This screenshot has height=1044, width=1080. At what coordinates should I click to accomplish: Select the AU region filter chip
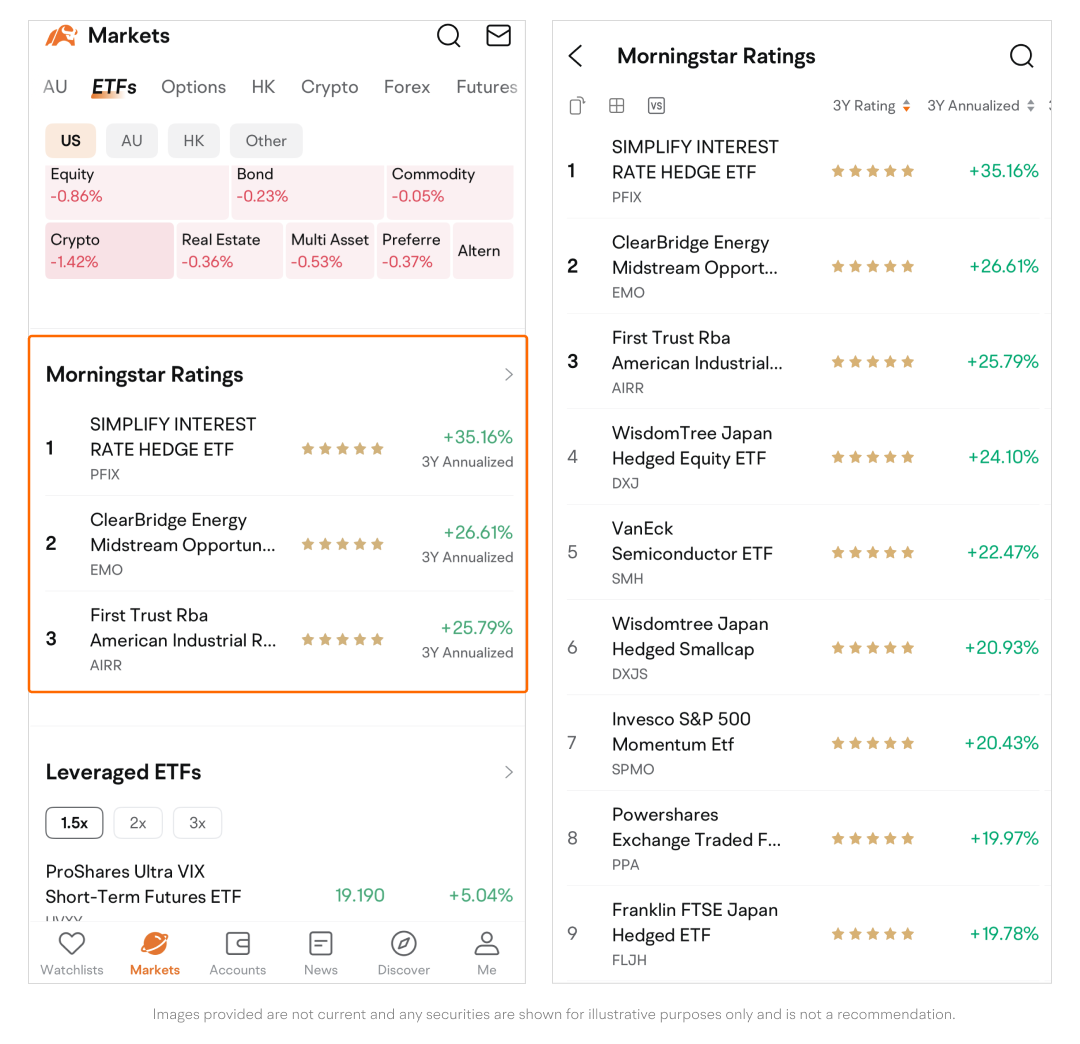[132, 141]
